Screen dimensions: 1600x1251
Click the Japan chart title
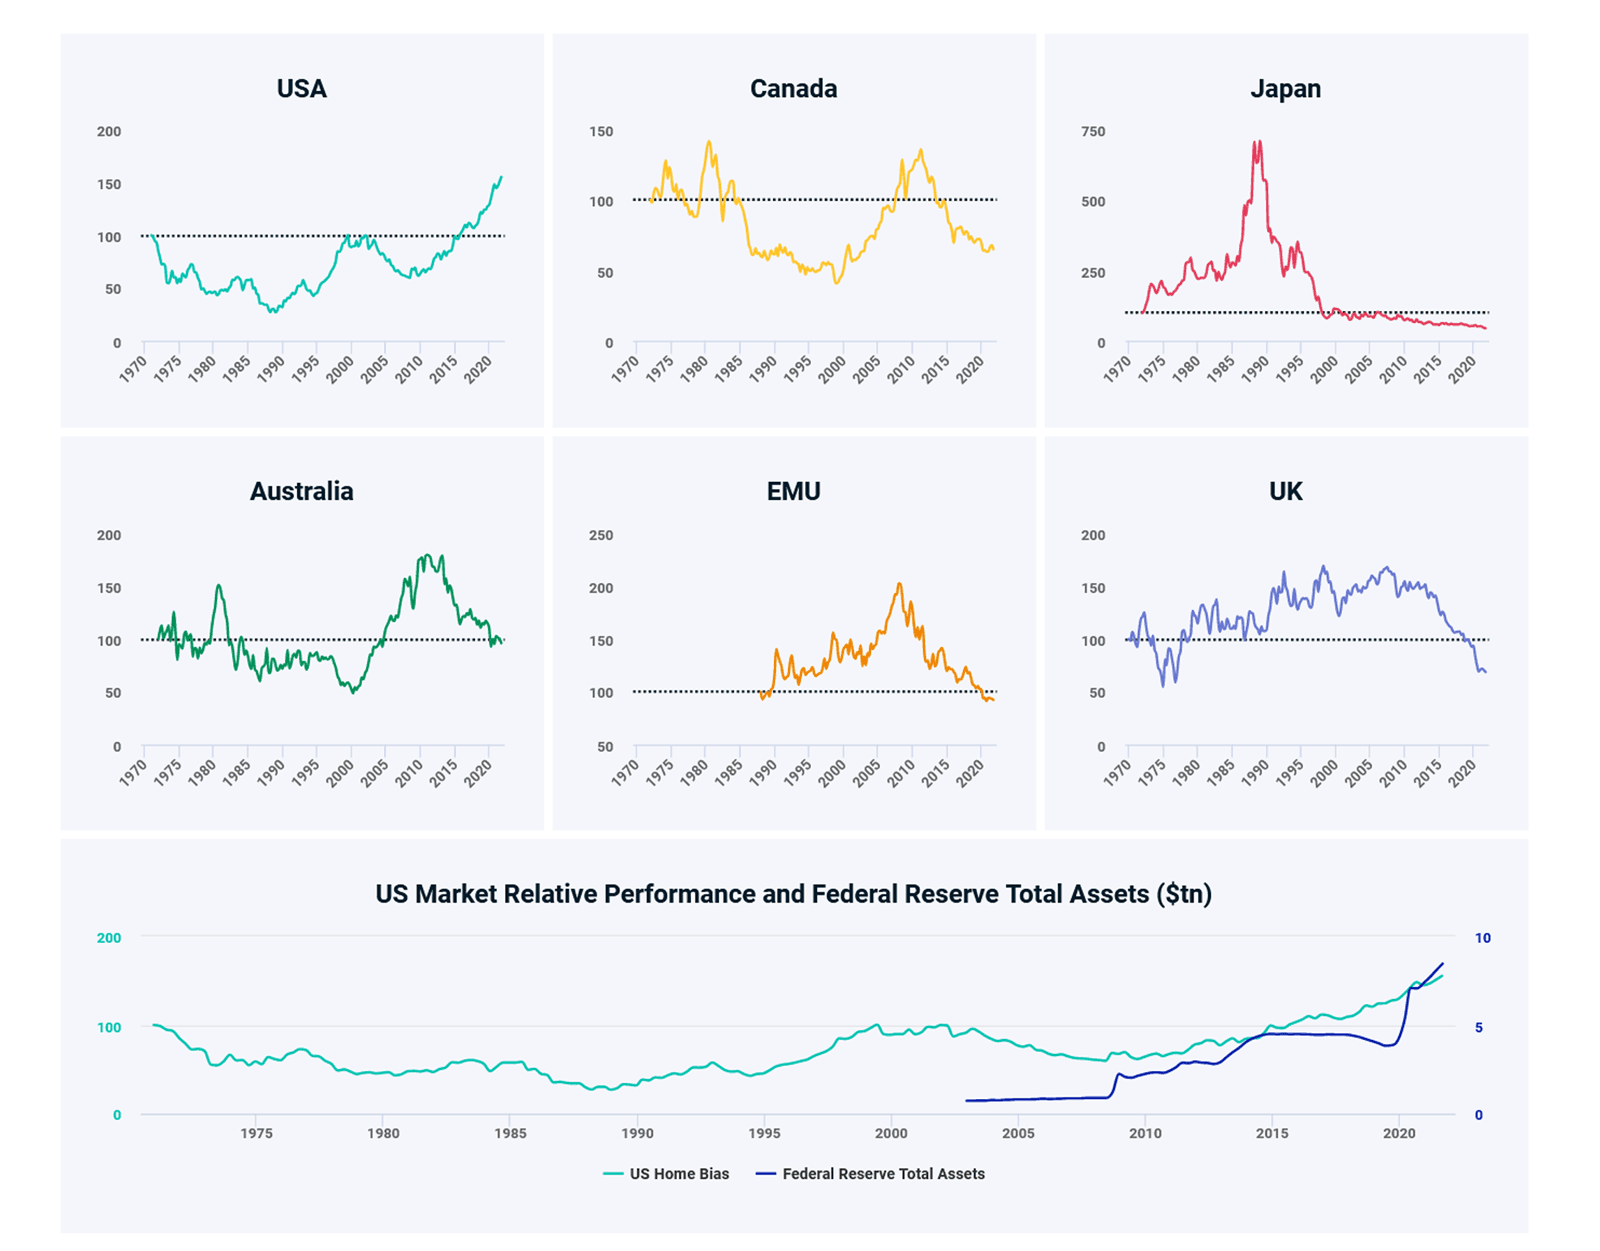tap(1286, 89)
